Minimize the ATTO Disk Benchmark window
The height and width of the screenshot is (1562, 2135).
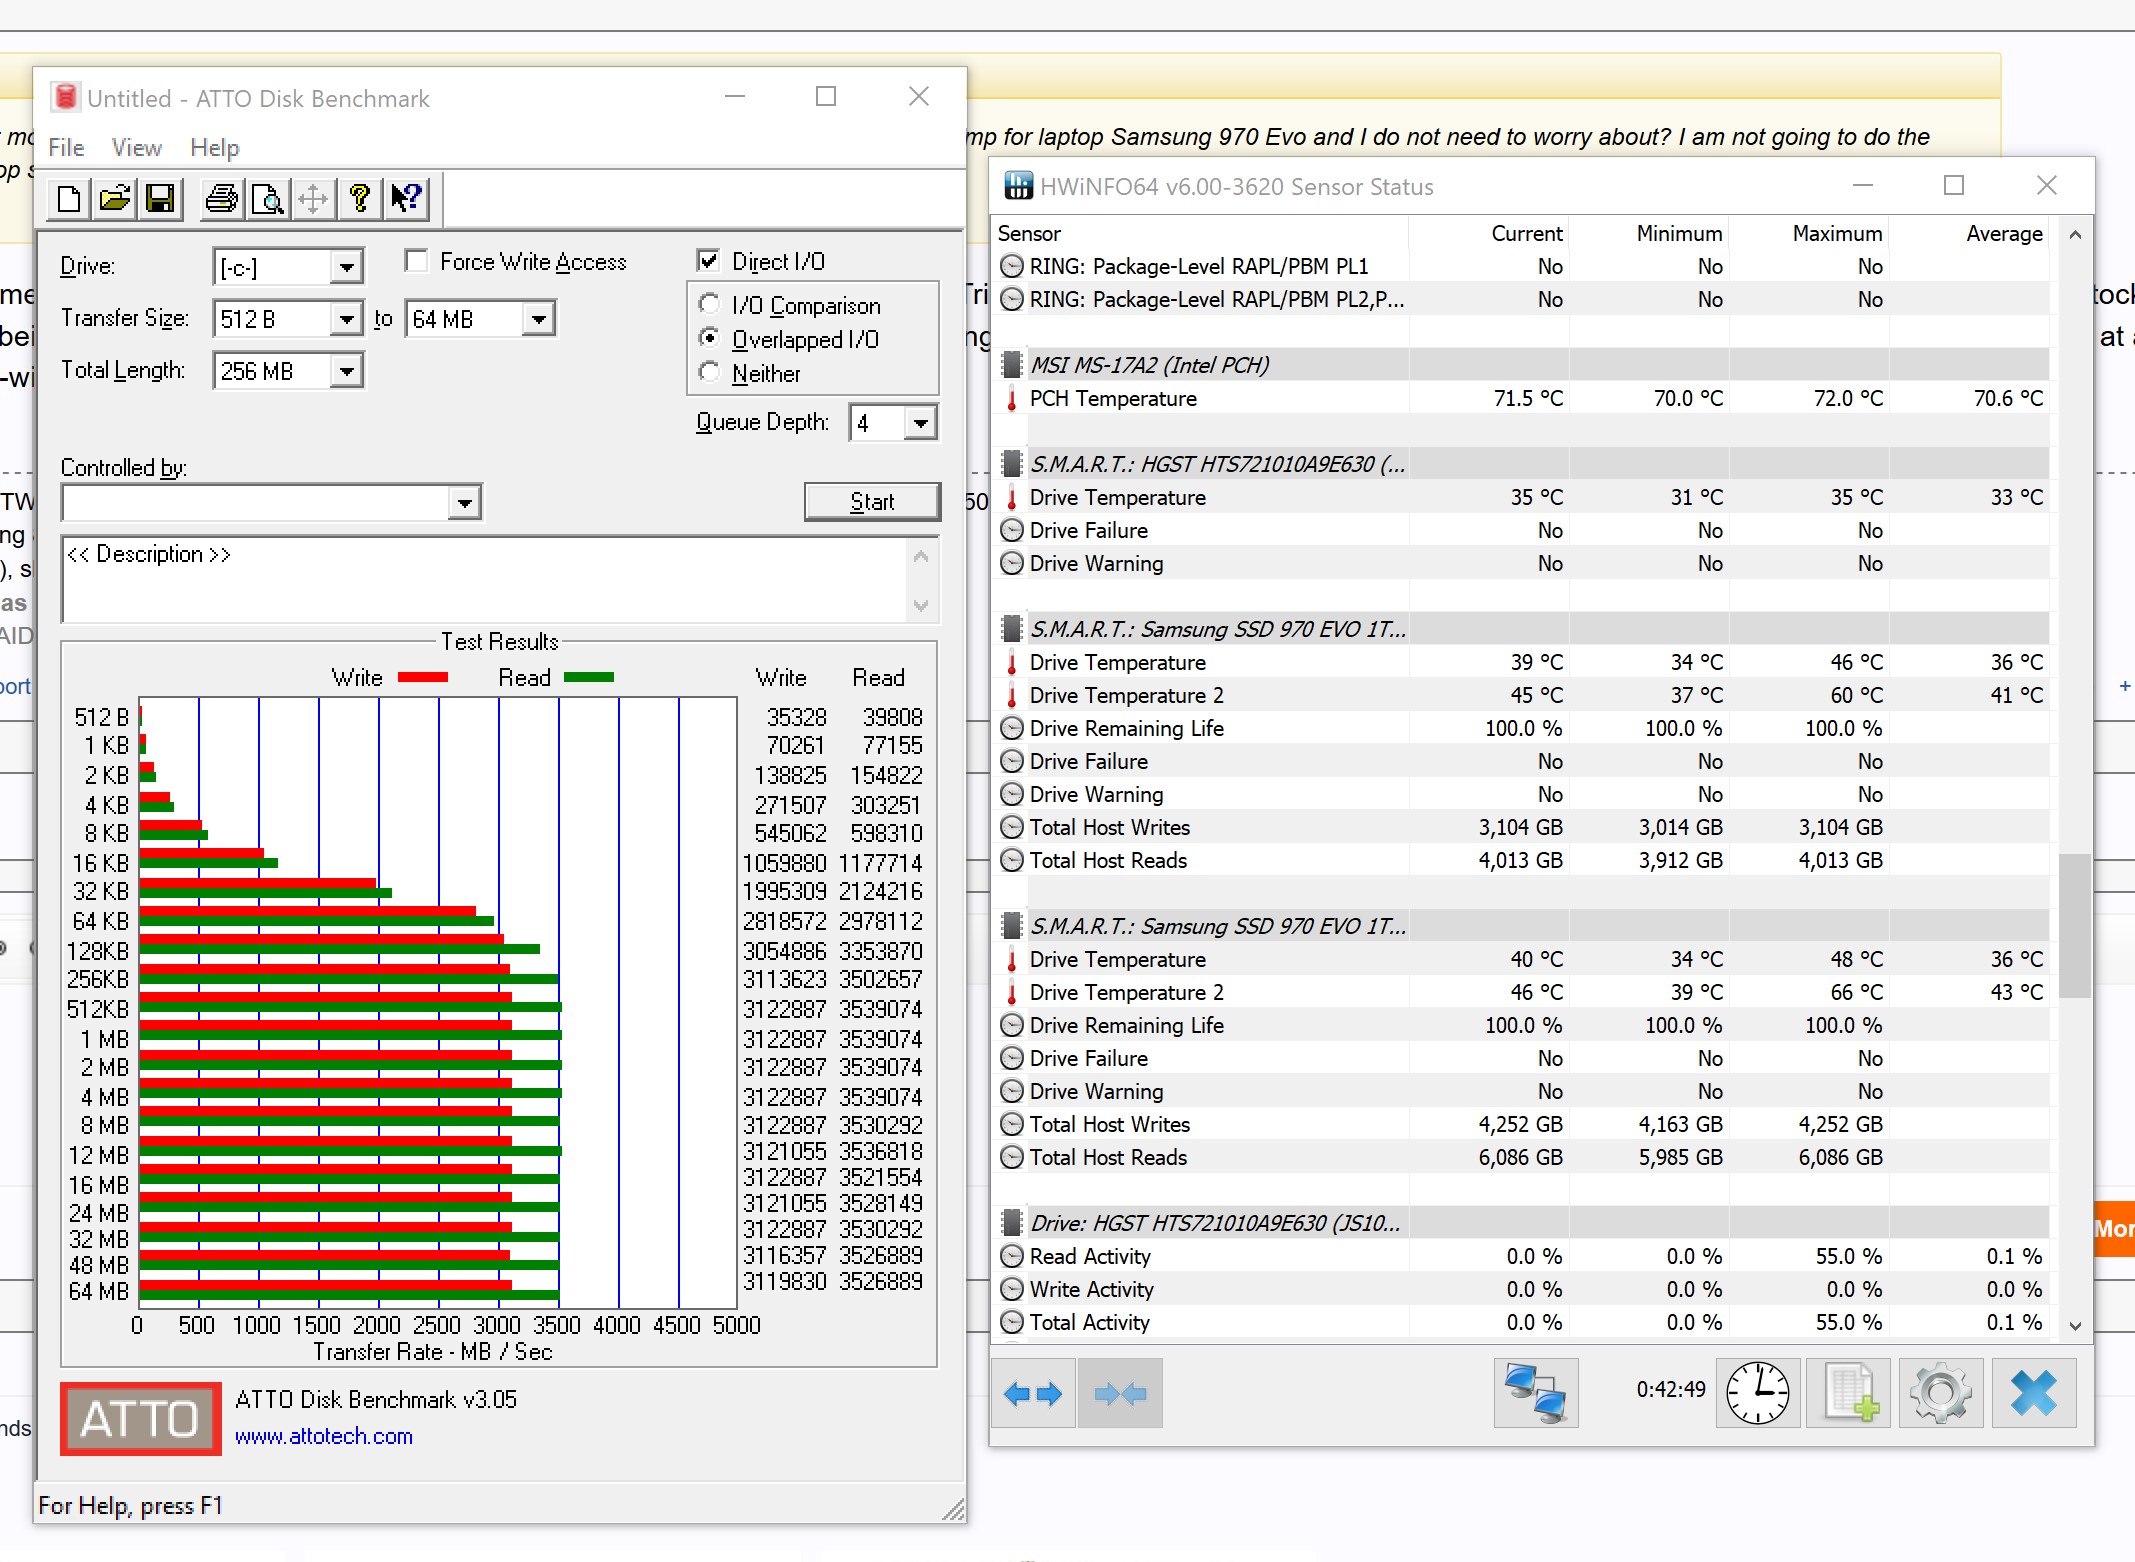coord(735,96)
